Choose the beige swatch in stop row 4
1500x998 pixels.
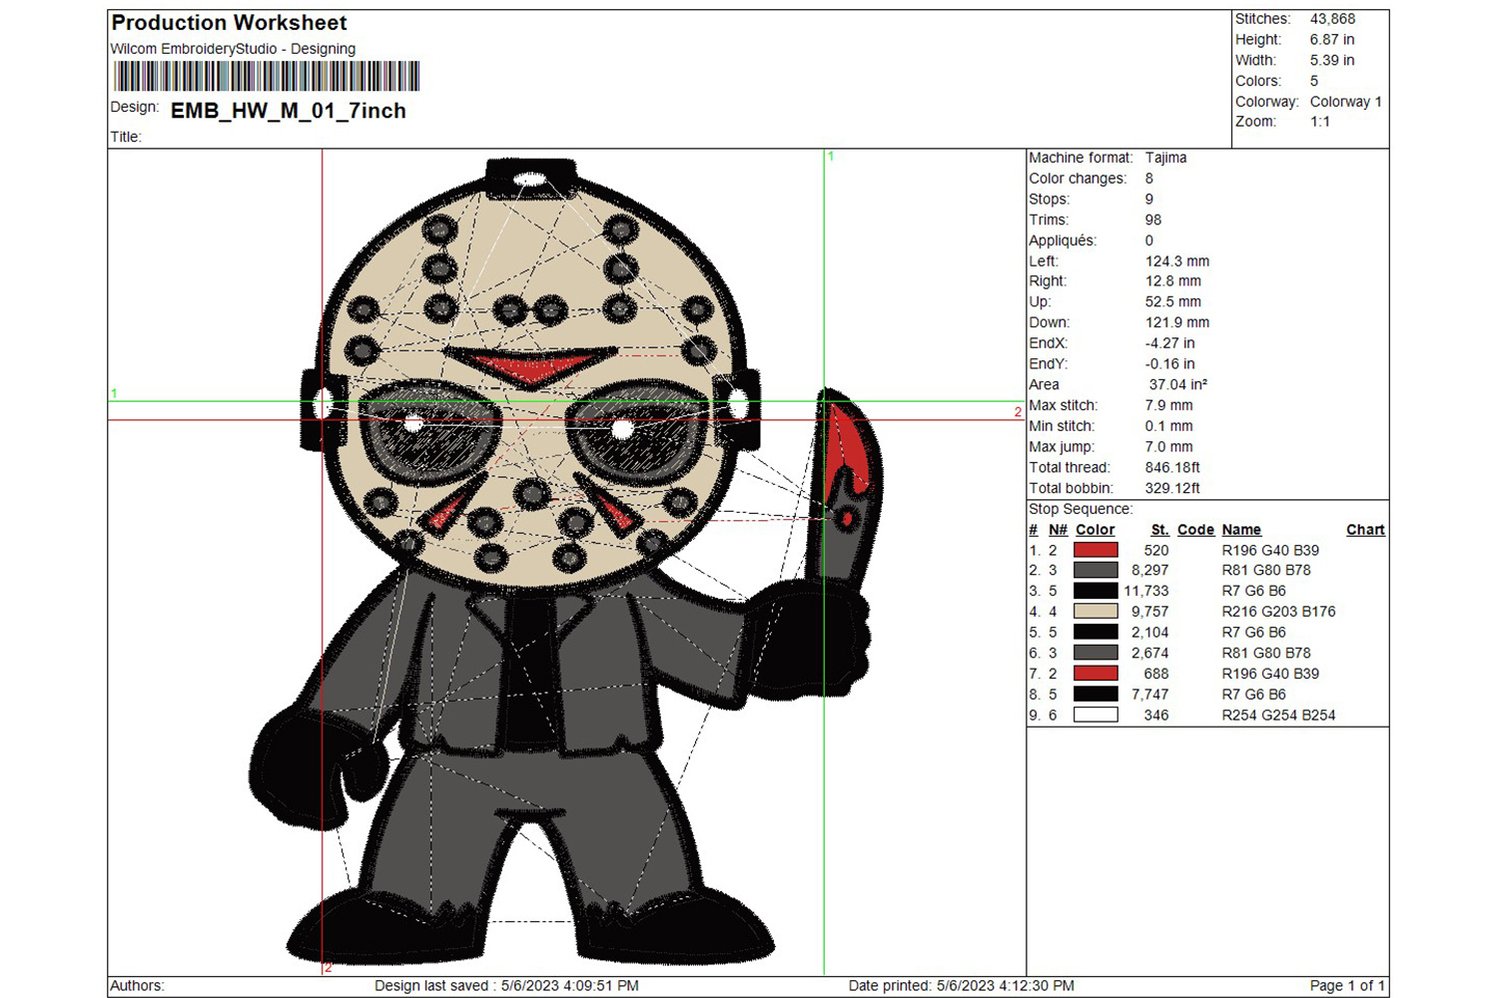1095,611
